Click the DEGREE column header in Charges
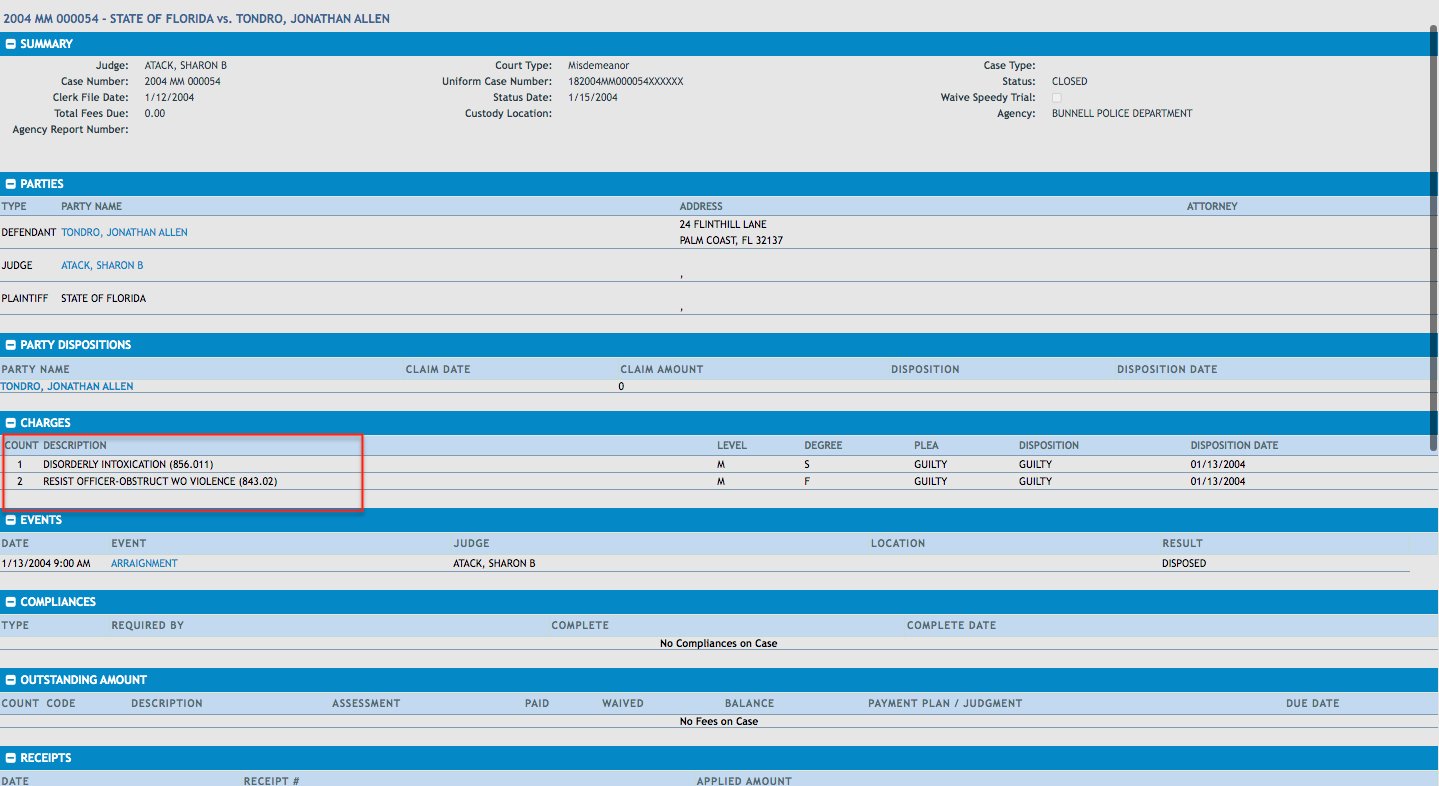Image resolution: width=1439 pixels, height=786 pixels. click(823, 445)
